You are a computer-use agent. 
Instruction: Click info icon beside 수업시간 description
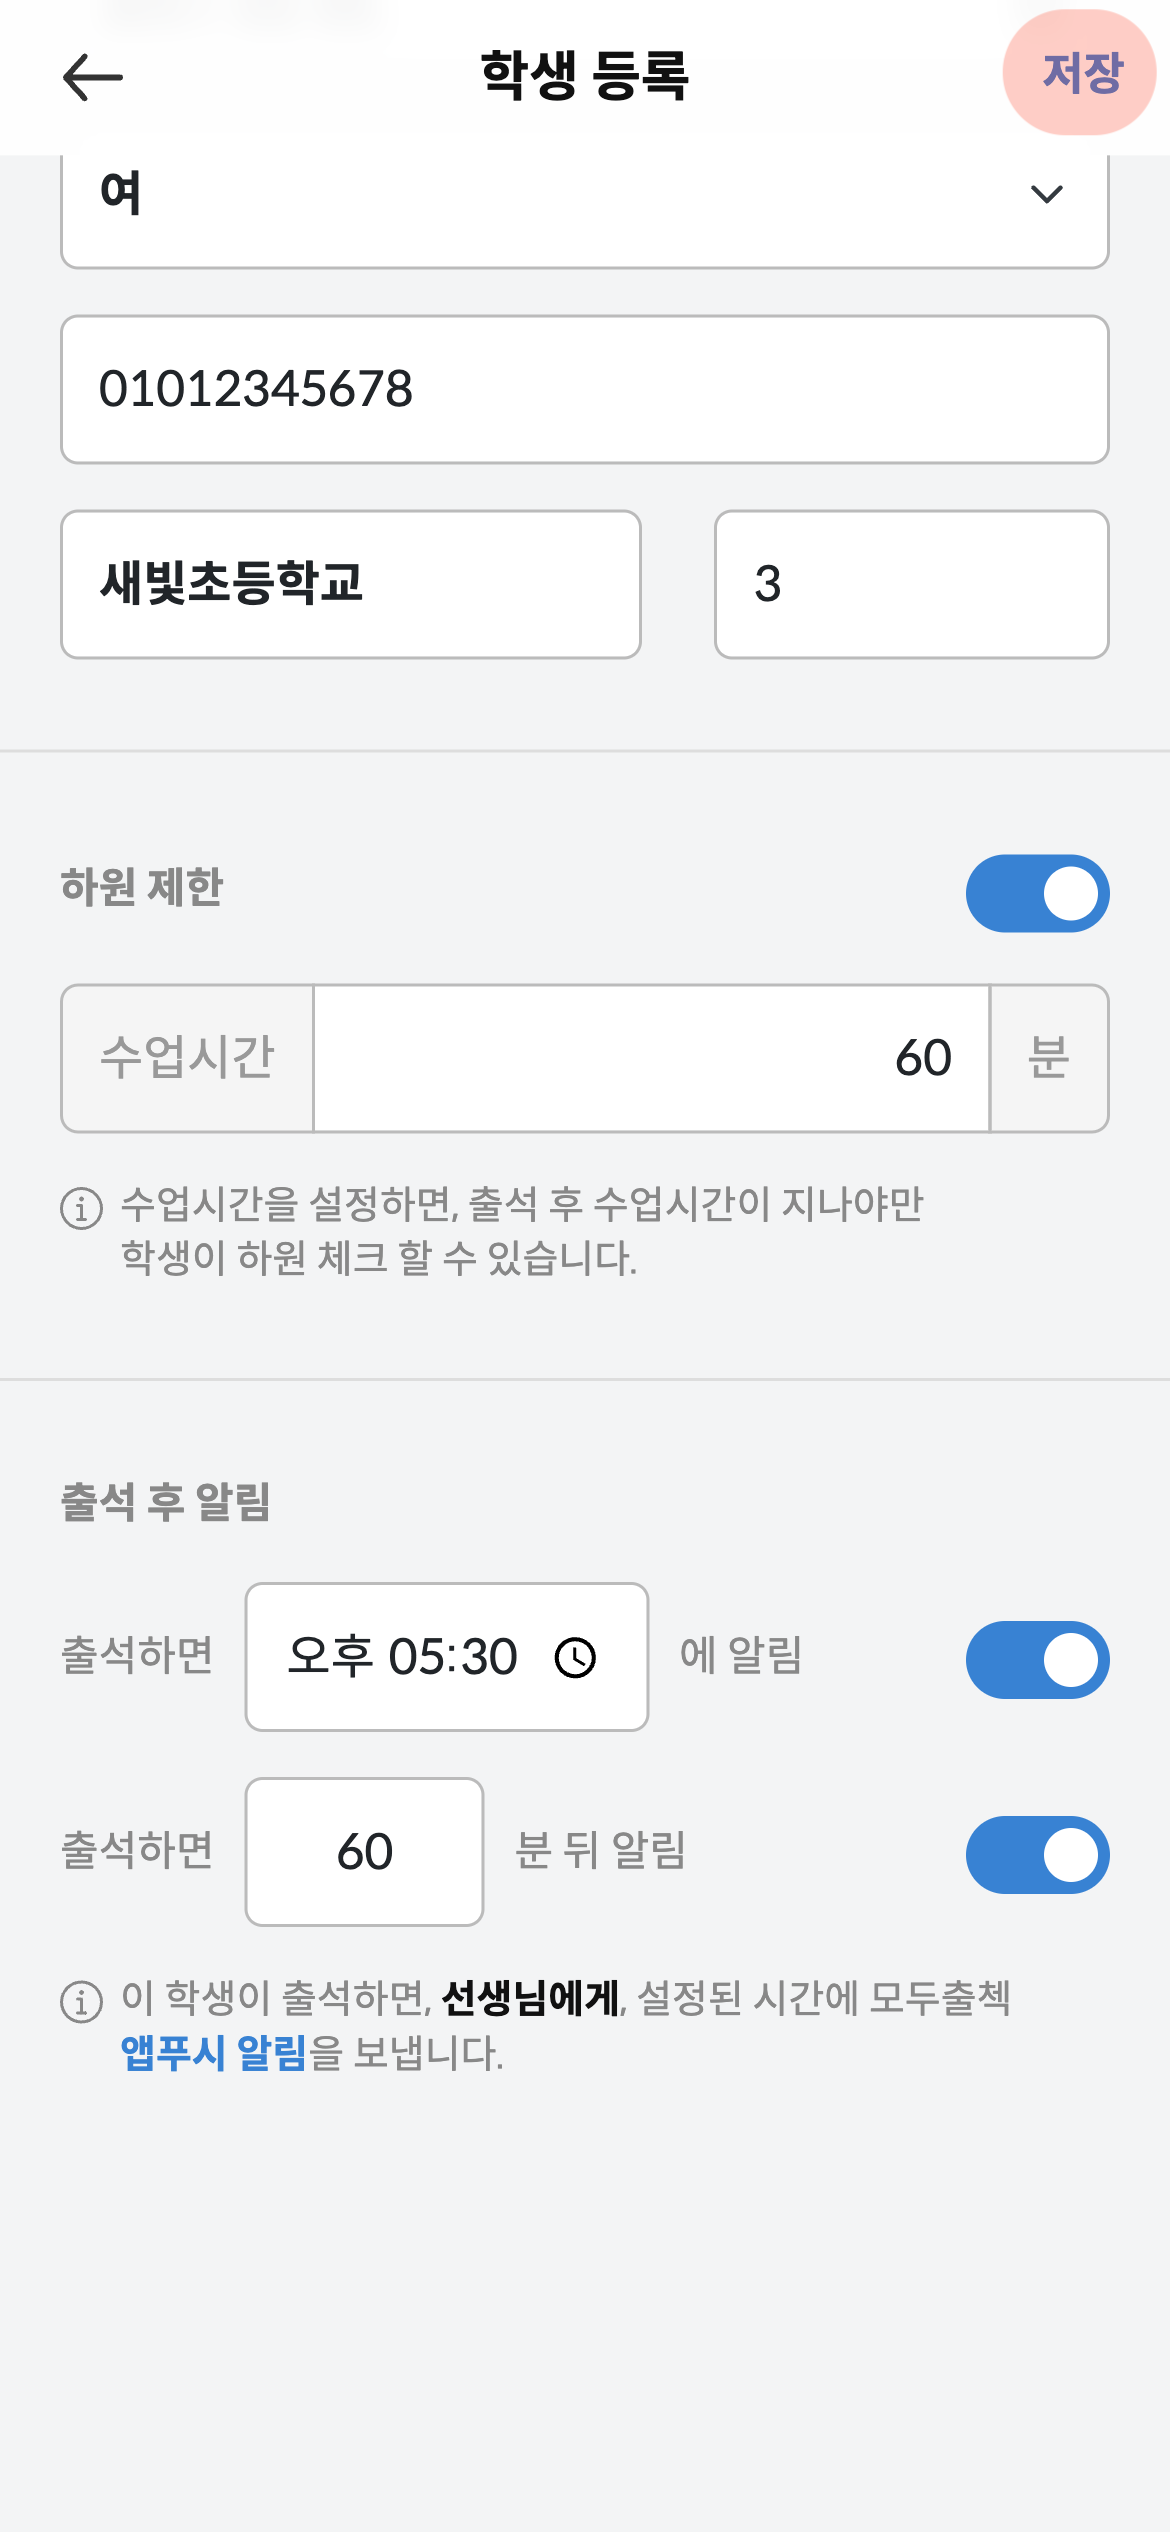click(82, 1207)
